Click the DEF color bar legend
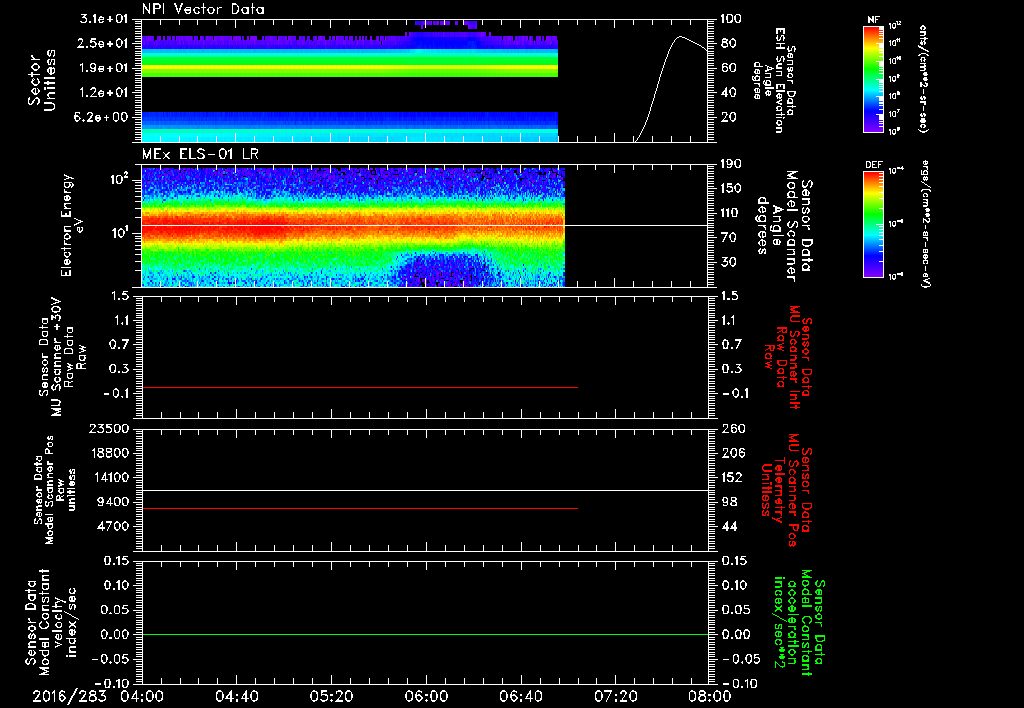1024x708 pixels. point(874,224)
